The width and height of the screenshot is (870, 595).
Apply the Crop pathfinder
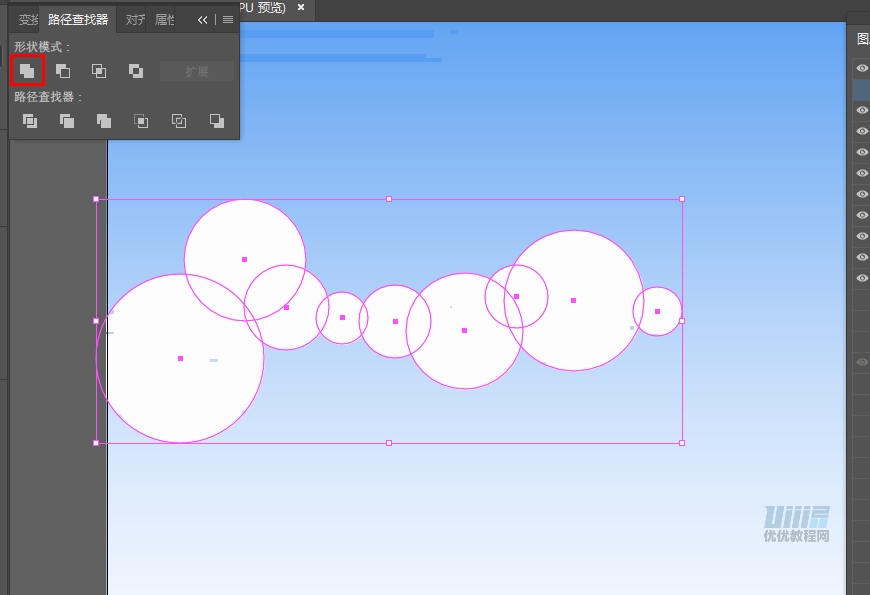(141, 121)
